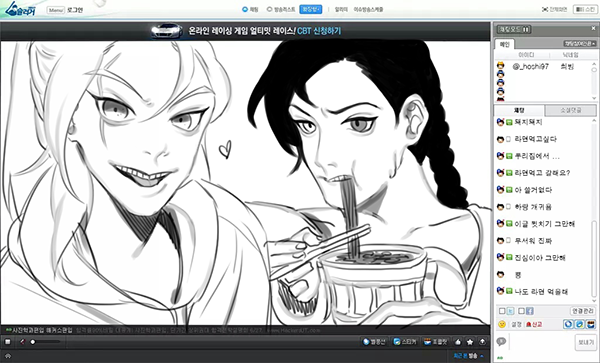This screenshot has width=600, height=363.
Task: Click the thumbs-up recommend icon below the video
Action: tap(458, 342)
